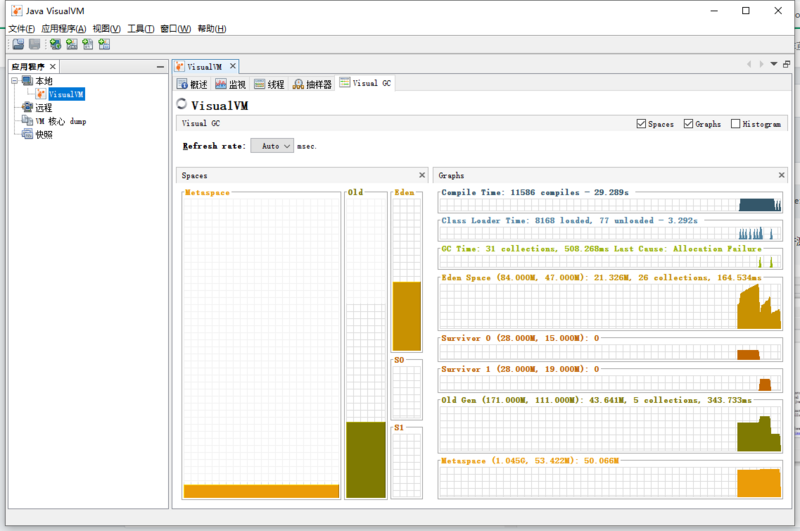Click the 本地 computer icon in tree
Image resolution: width=800 pixels, height=531 pixels.
[x=28, y=81]
